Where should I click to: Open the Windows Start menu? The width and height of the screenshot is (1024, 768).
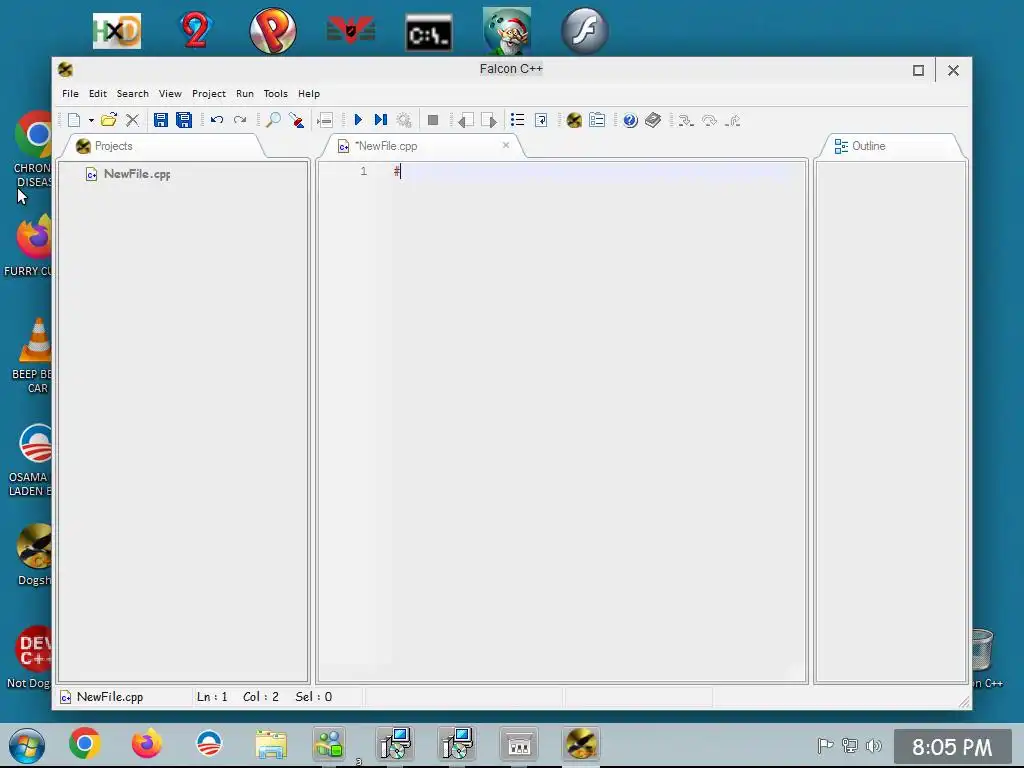tap(27, 745)
